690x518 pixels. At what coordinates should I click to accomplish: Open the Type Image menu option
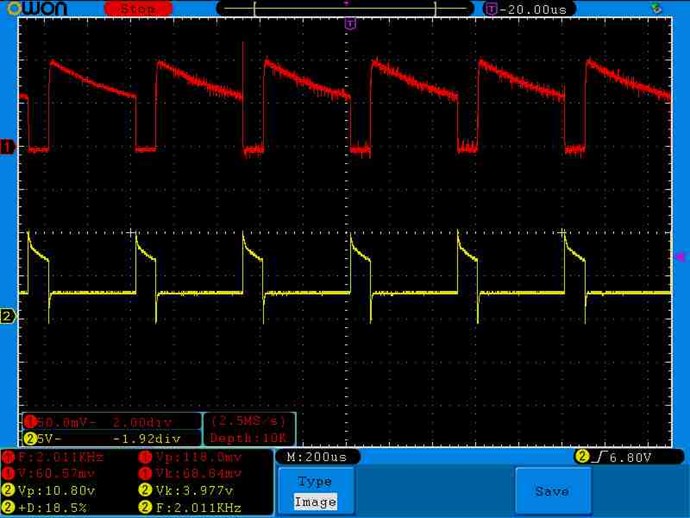pos(316,491)
